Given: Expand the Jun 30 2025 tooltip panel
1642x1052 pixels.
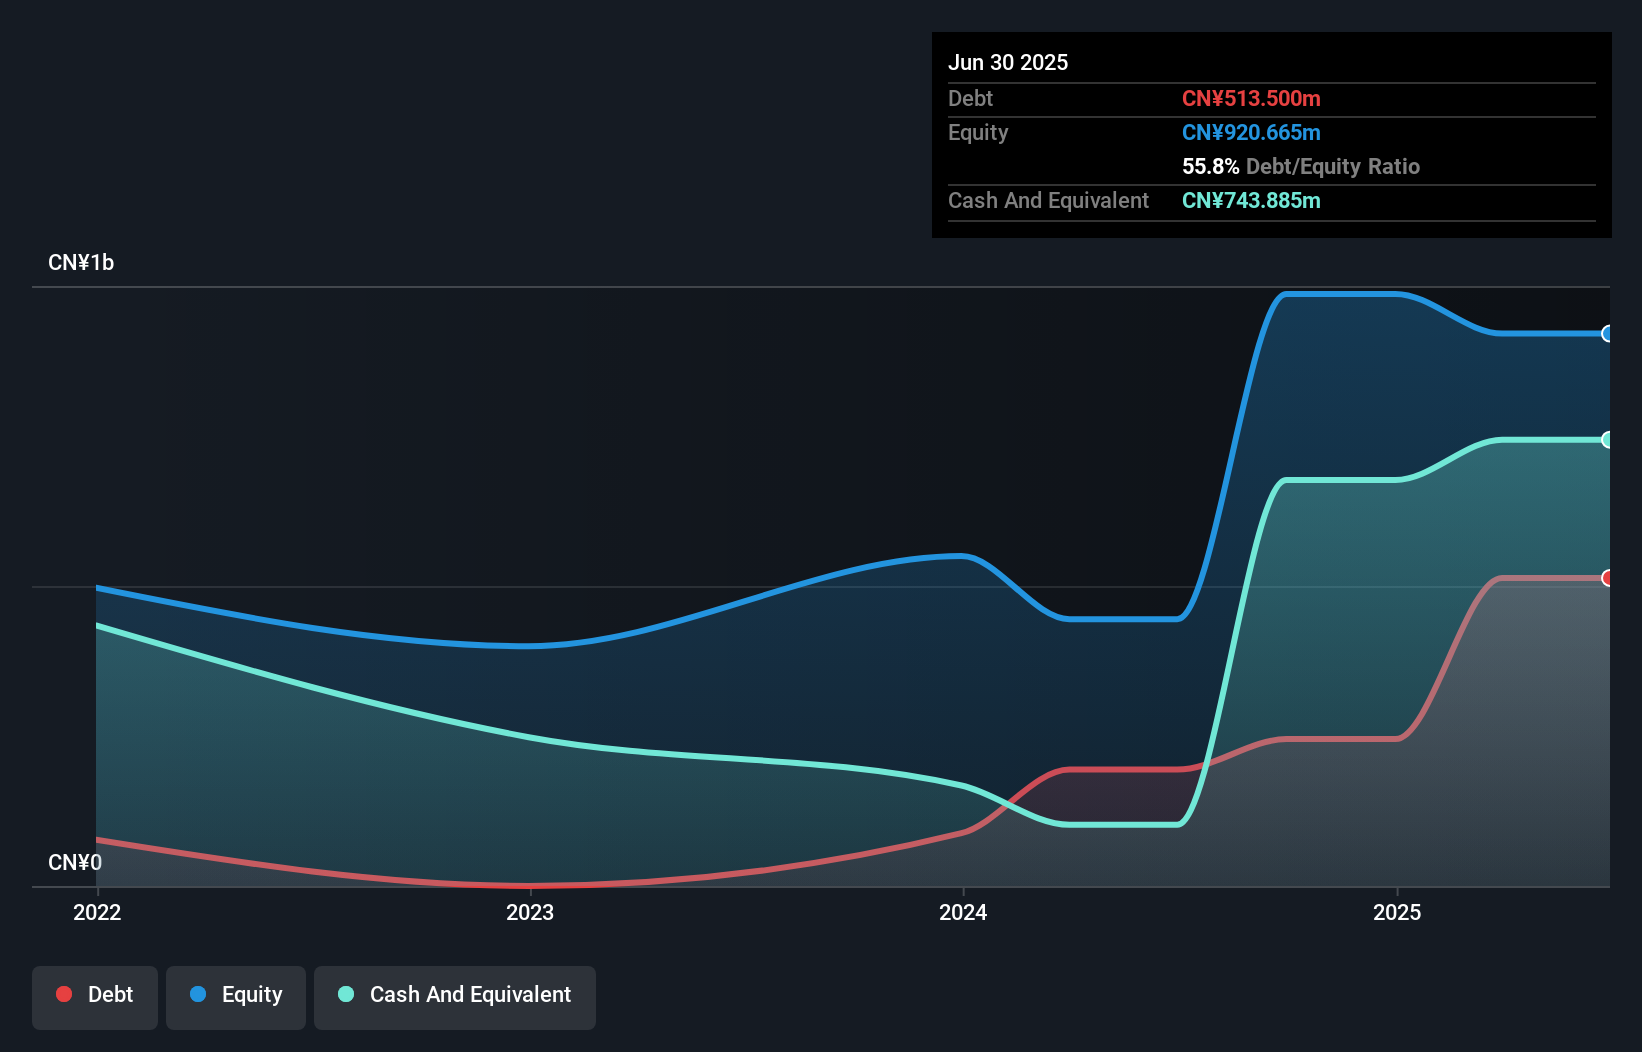Looking at the screenshot, I should tap(1008, 62).
